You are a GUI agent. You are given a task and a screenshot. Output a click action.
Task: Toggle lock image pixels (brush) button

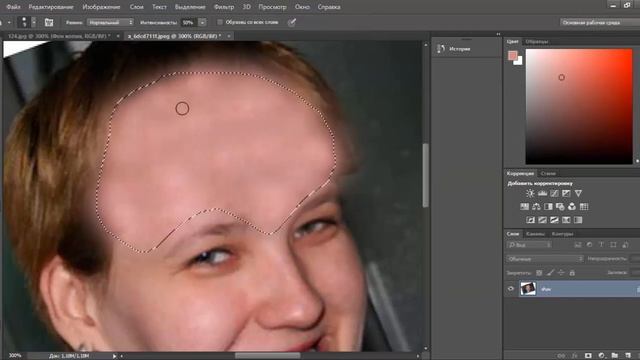point(551,273)
